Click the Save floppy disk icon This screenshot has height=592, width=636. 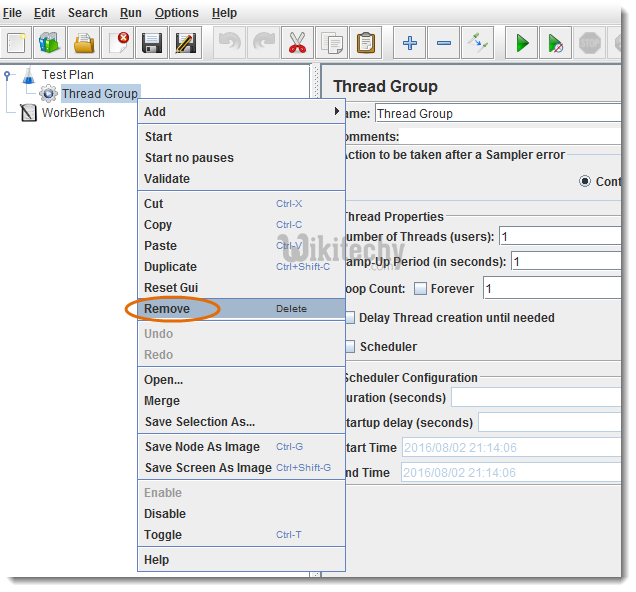(x=151, y=43)
